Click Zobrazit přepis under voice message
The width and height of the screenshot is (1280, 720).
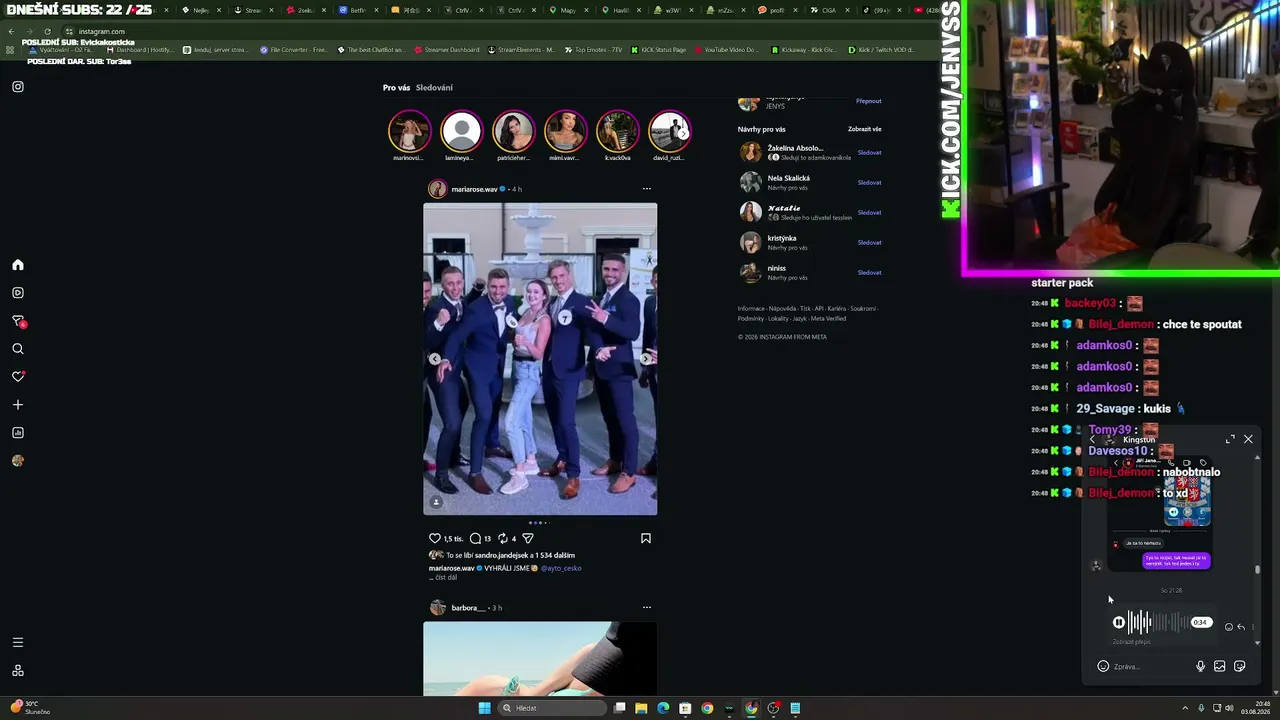[x=1131, y=642]
